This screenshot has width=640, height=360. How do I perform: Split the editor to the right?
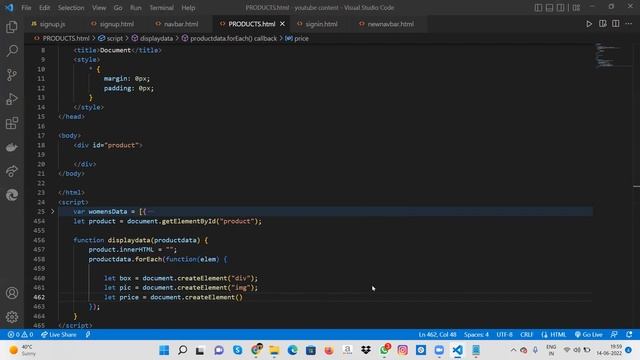[616, 24]
